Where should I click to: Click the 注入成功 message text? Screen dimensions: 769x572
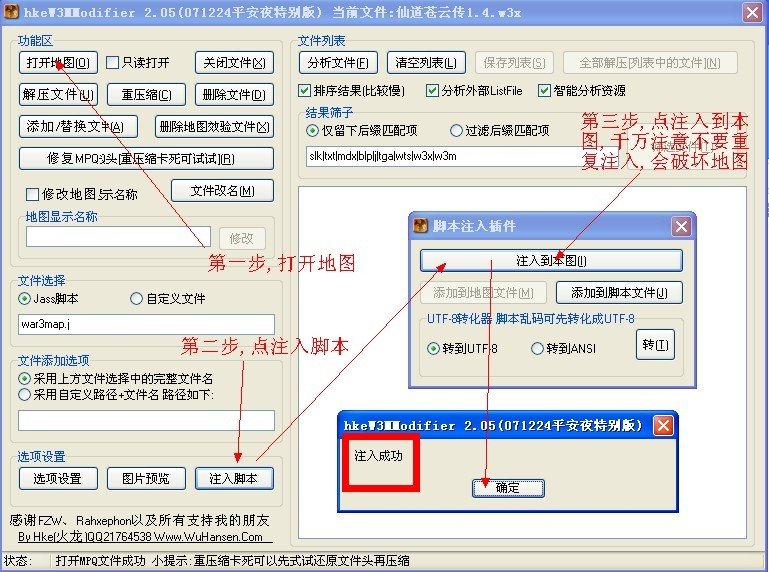point(379,456)
